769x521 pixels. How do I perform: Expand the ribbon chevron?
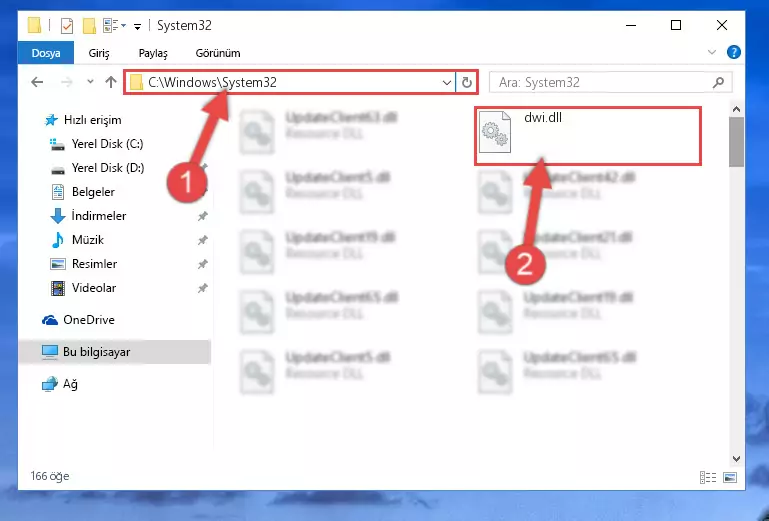pos(712,52)
